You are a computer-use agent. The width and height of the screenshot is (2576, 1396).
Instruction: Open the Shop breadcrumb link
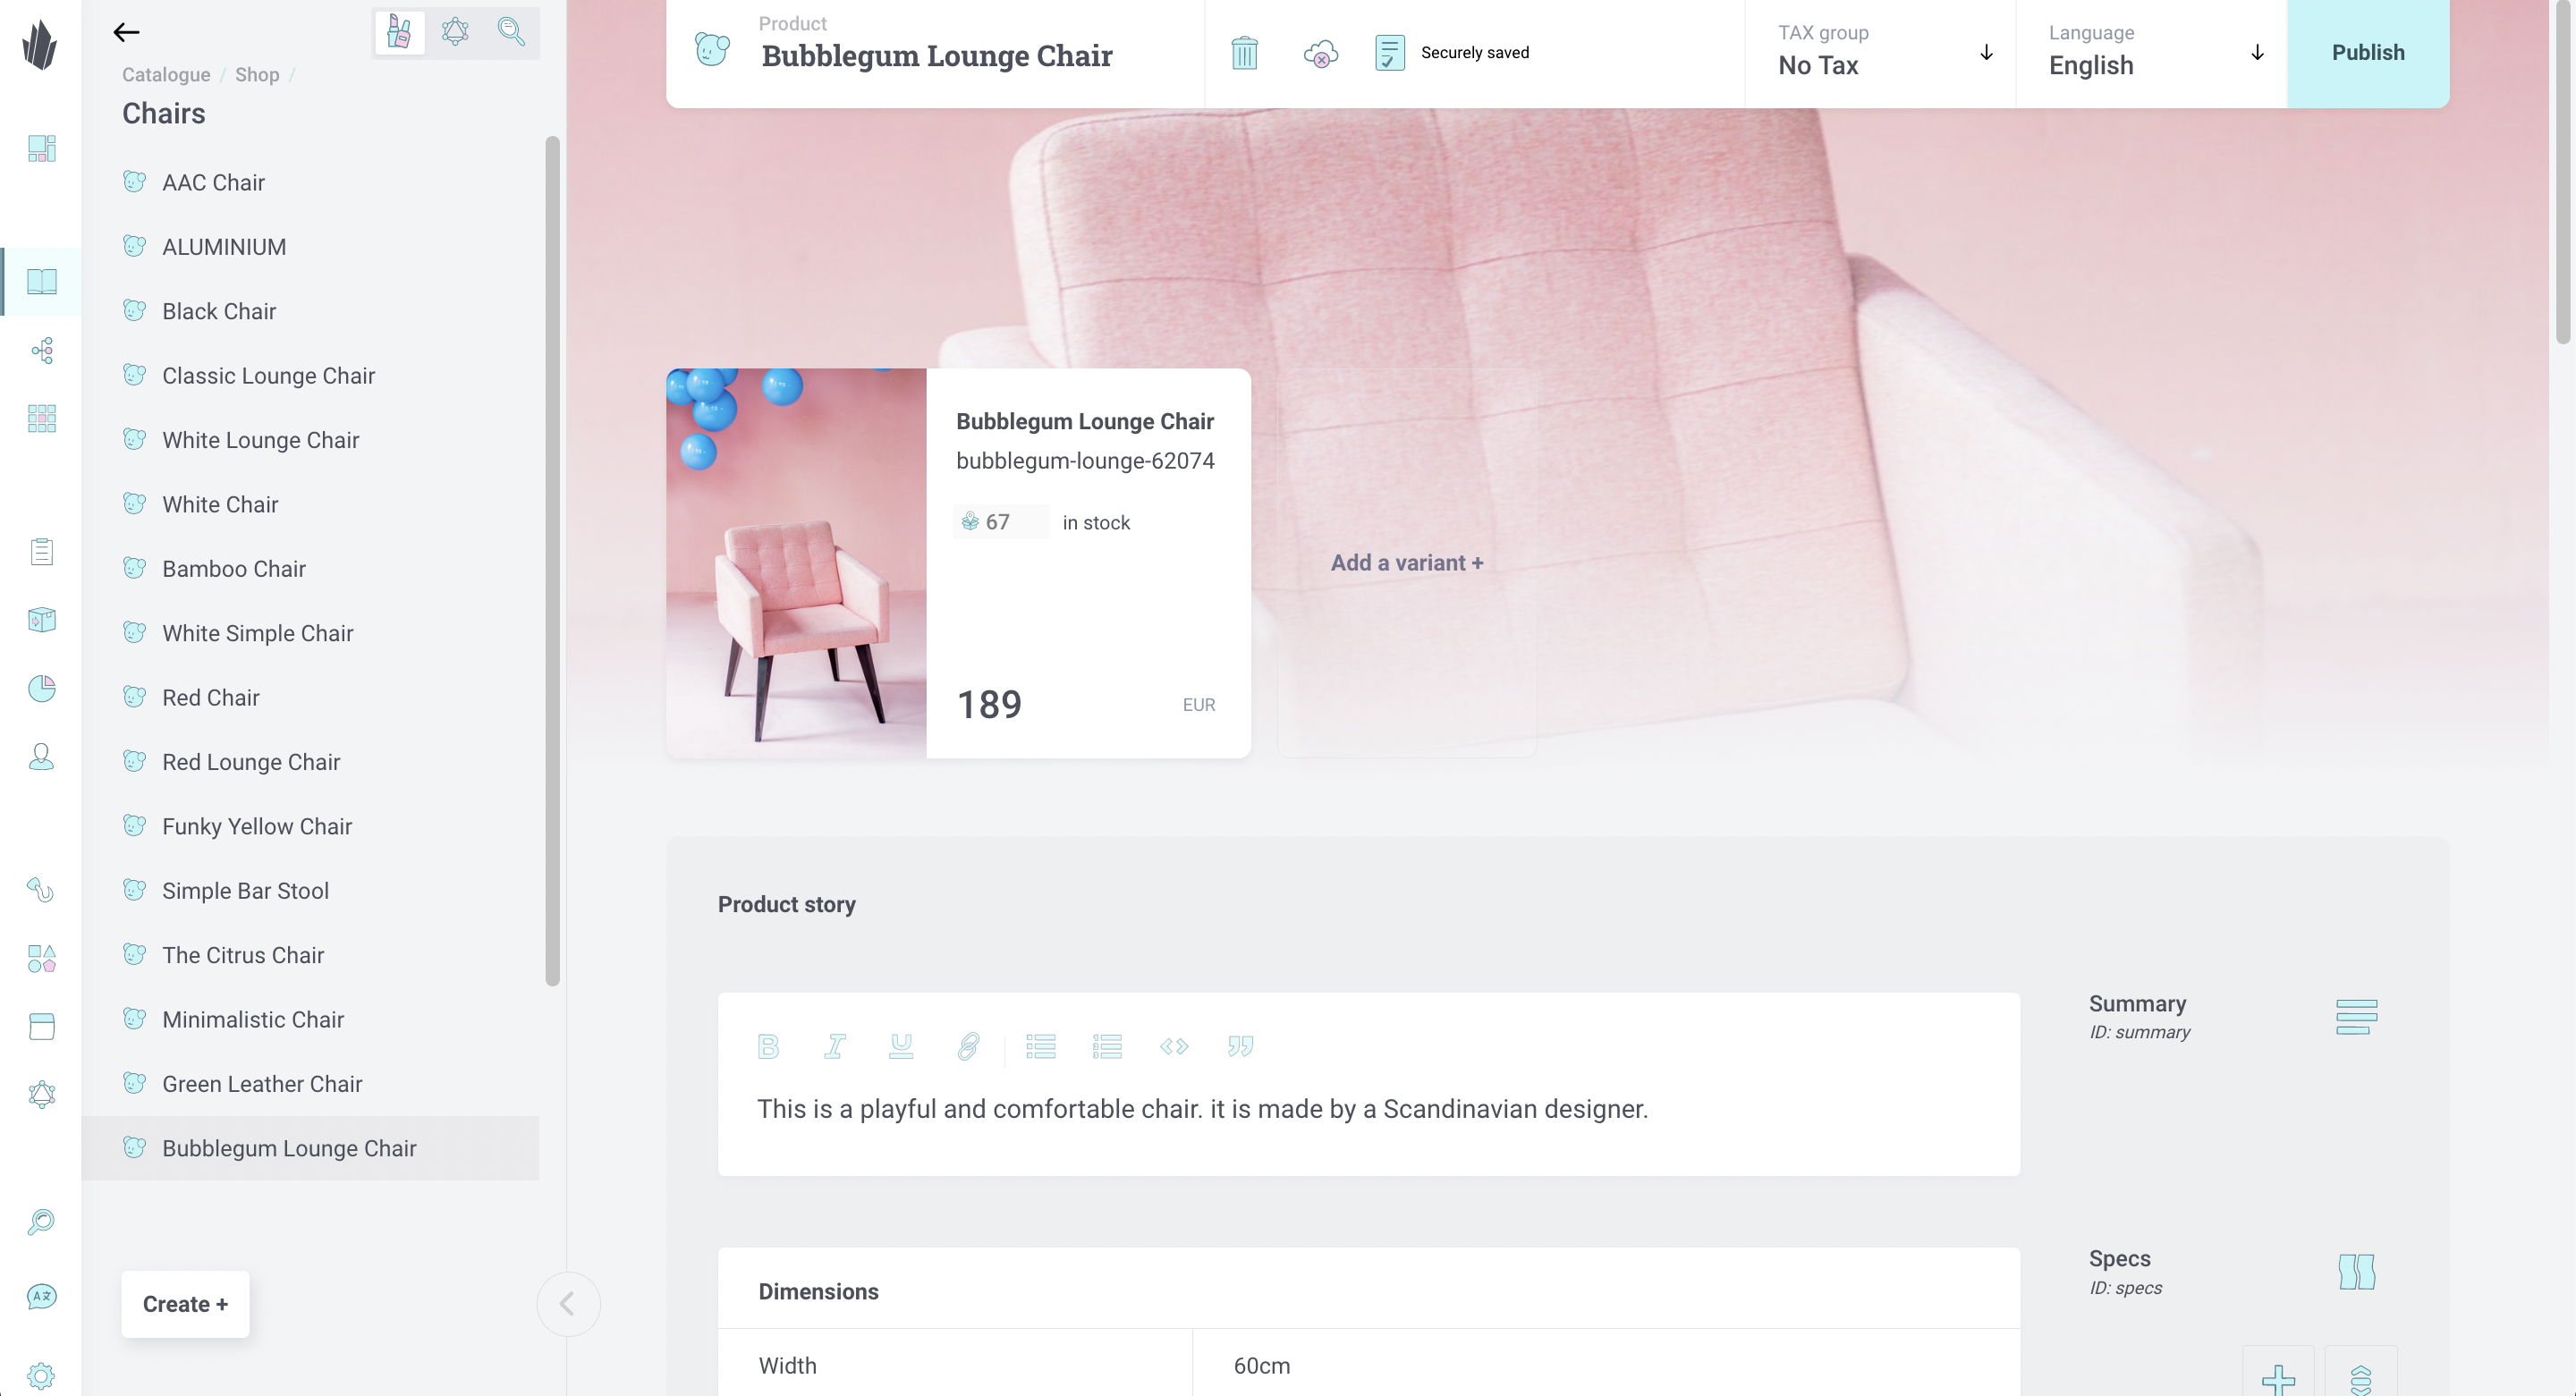tap(257, 75)
